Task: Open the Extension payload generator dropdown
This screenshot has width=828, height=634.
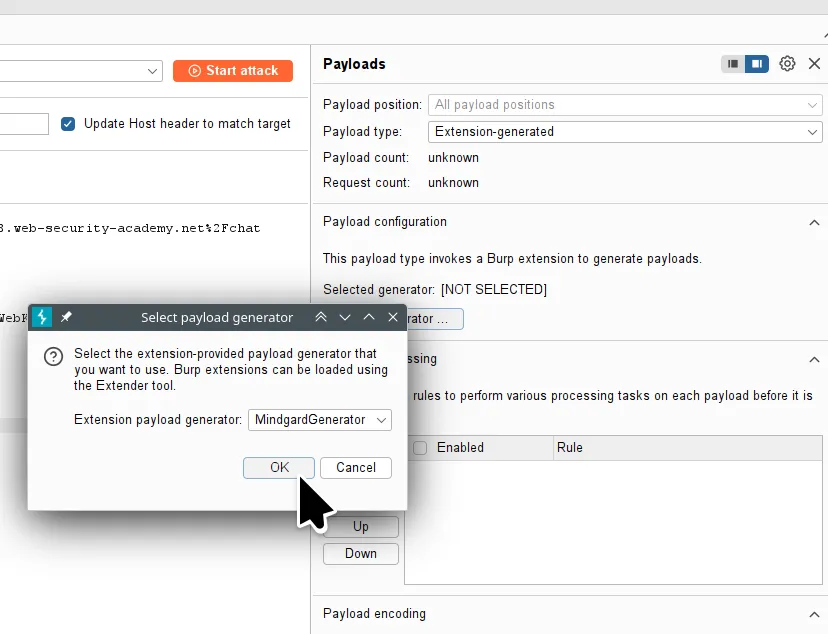Action: (x=319, y=420)
